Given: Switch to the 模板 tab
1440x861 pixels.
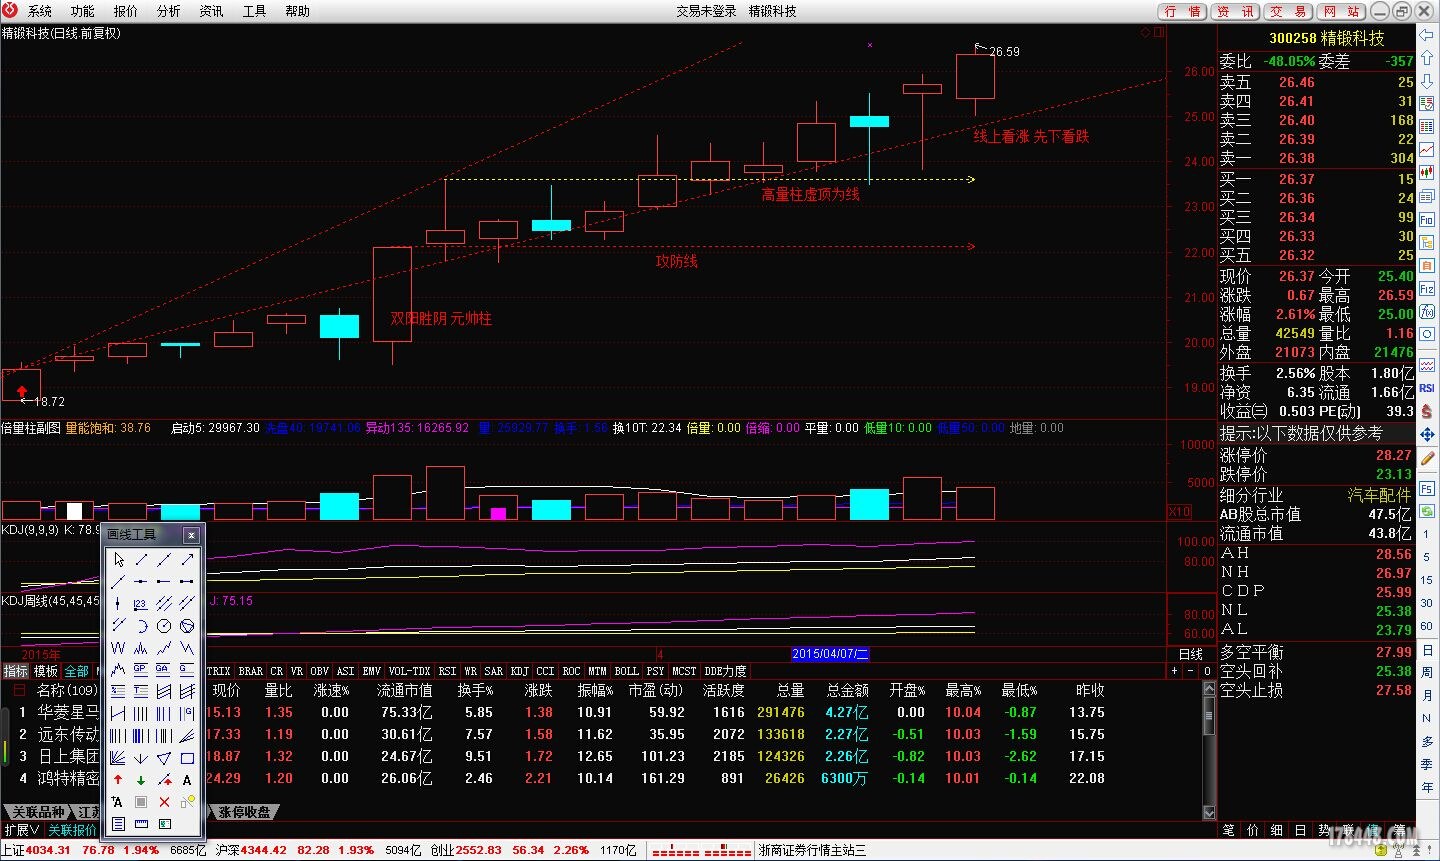Looking at the screenshot, I should point(46,671).
